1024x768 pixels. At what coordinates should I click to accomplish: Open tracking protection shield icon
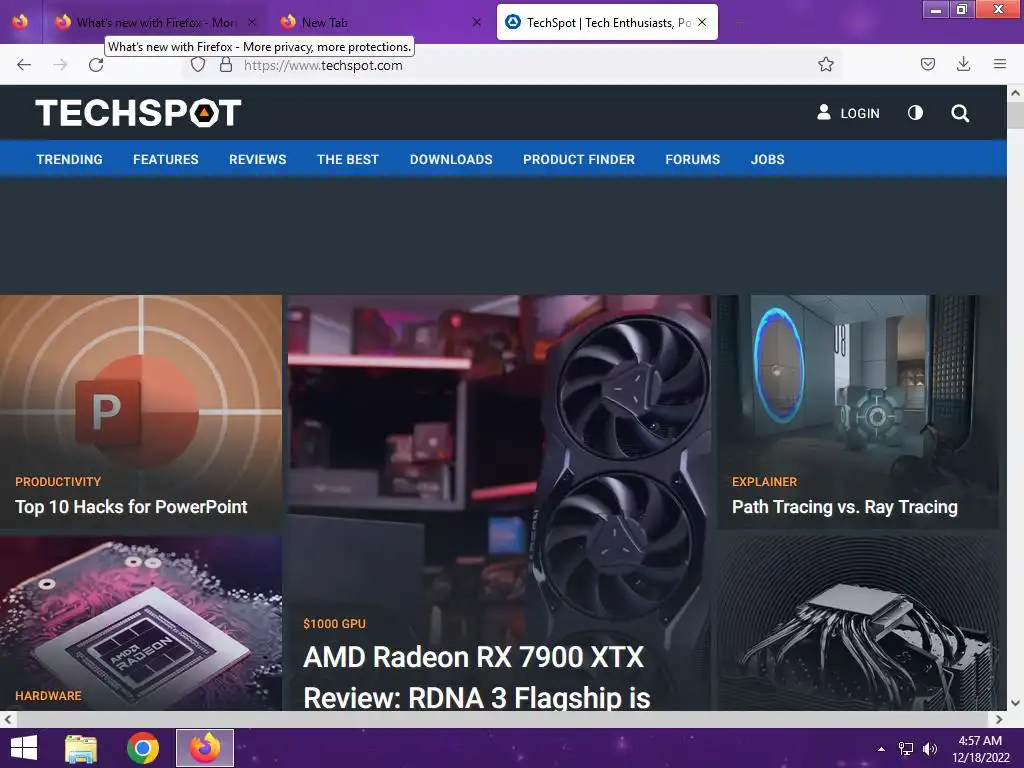pos(198,65)
